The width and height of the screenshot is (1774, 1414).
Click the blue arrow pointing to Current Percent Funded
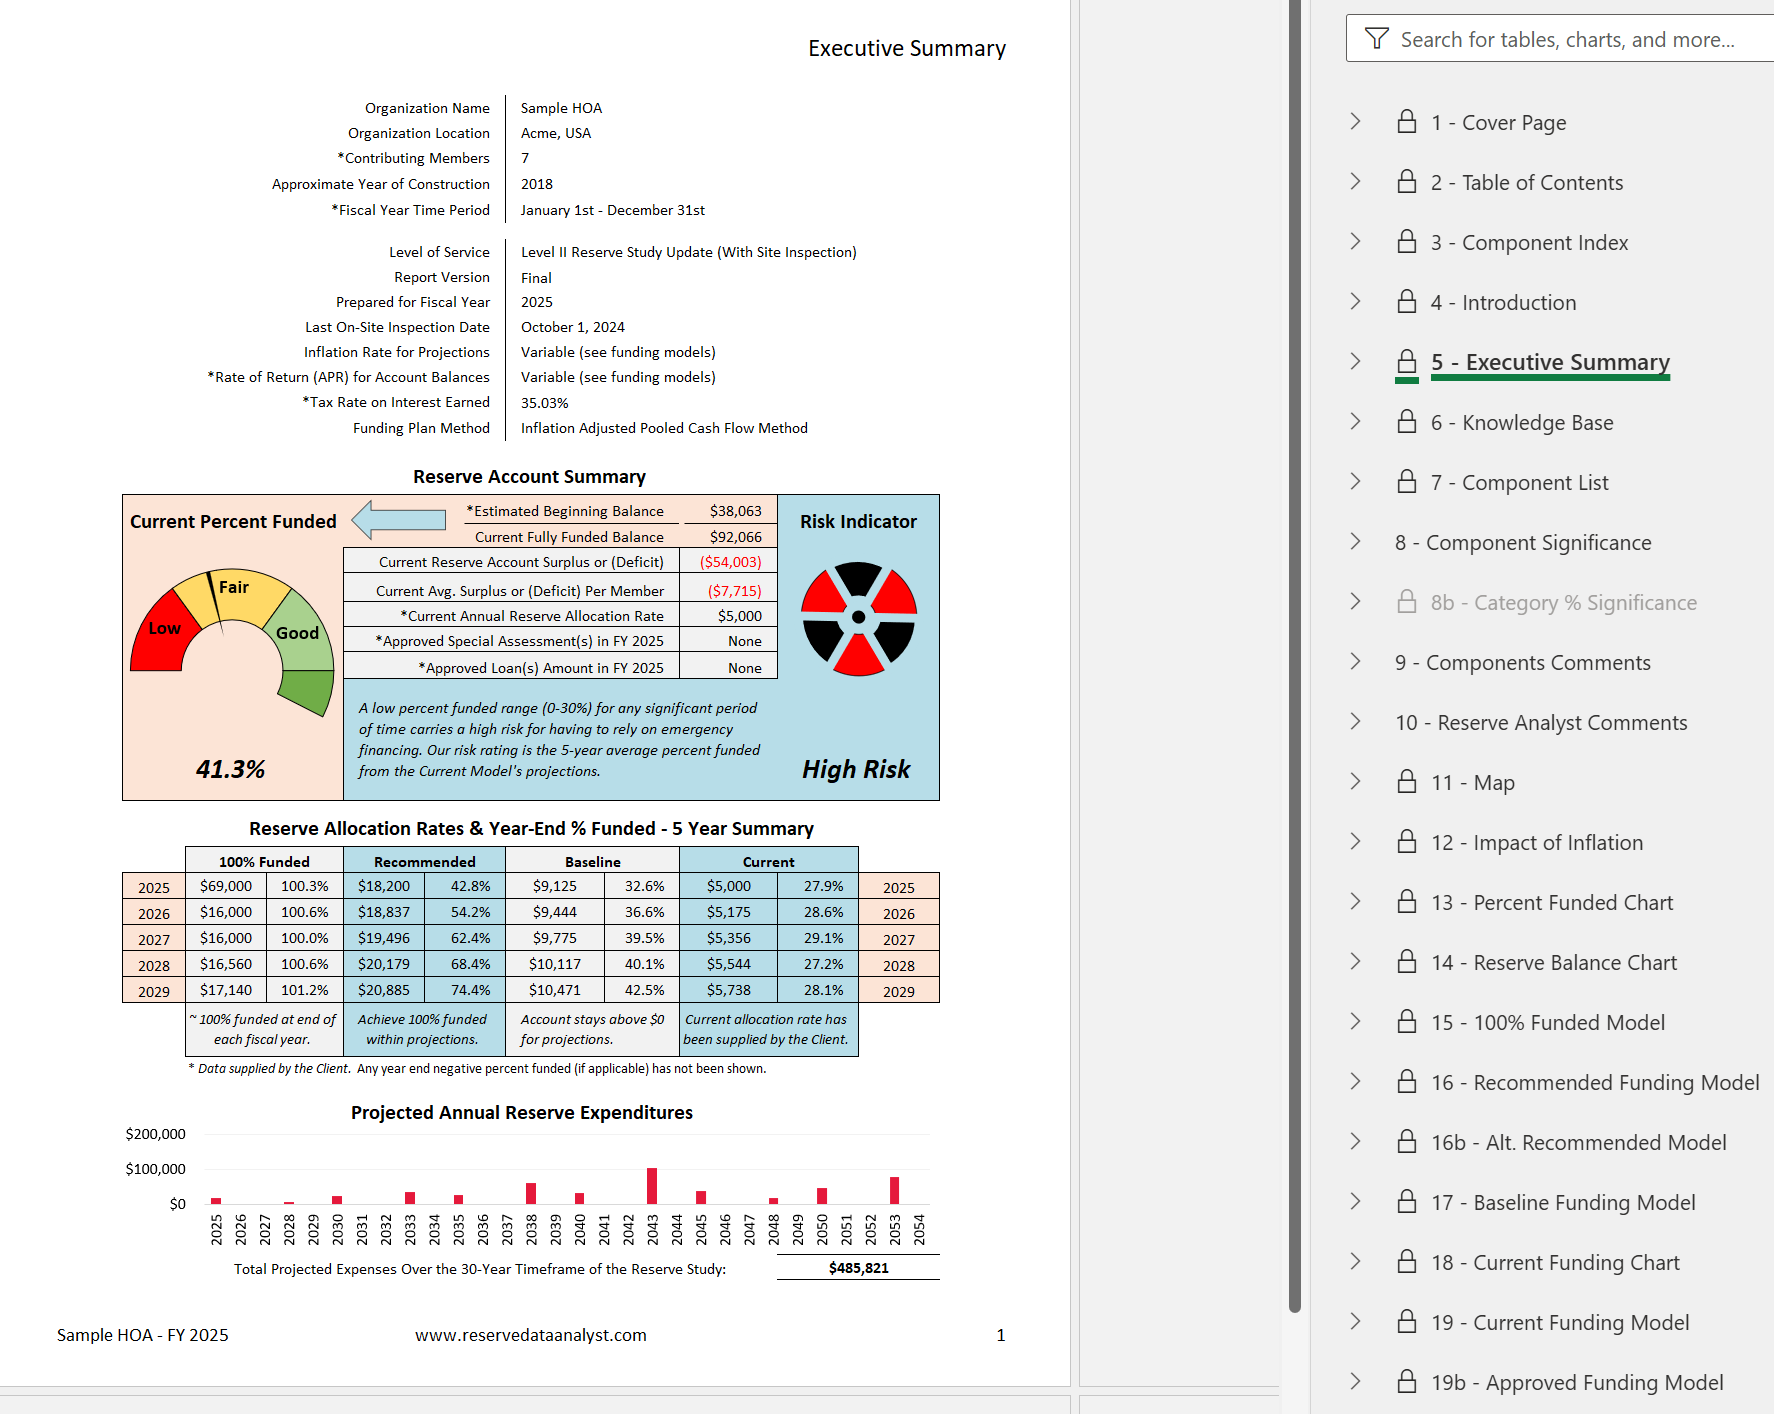(399, 519)
